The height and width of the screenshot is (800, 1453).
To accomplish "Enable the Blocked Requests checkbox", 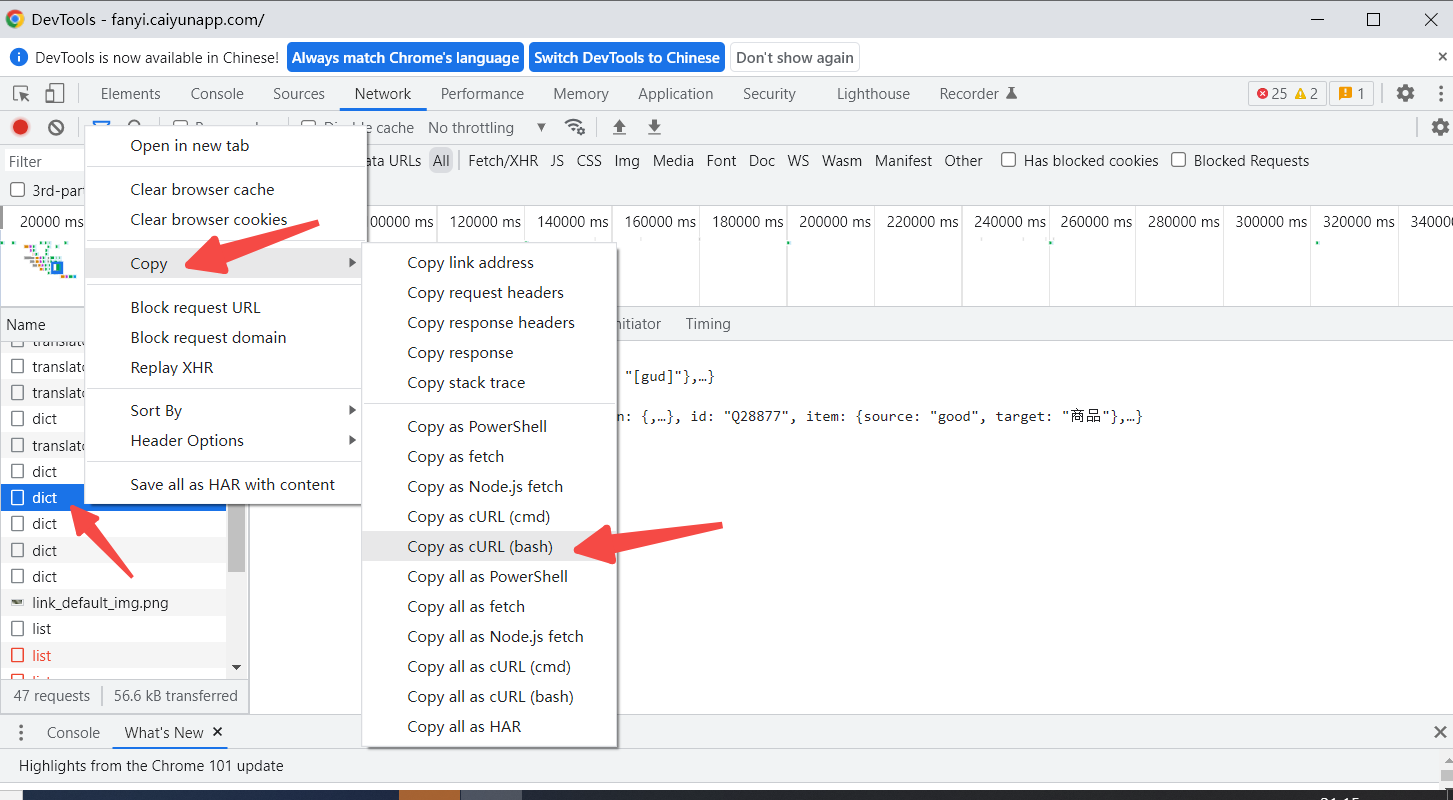I will click(x=1179, y=160).
